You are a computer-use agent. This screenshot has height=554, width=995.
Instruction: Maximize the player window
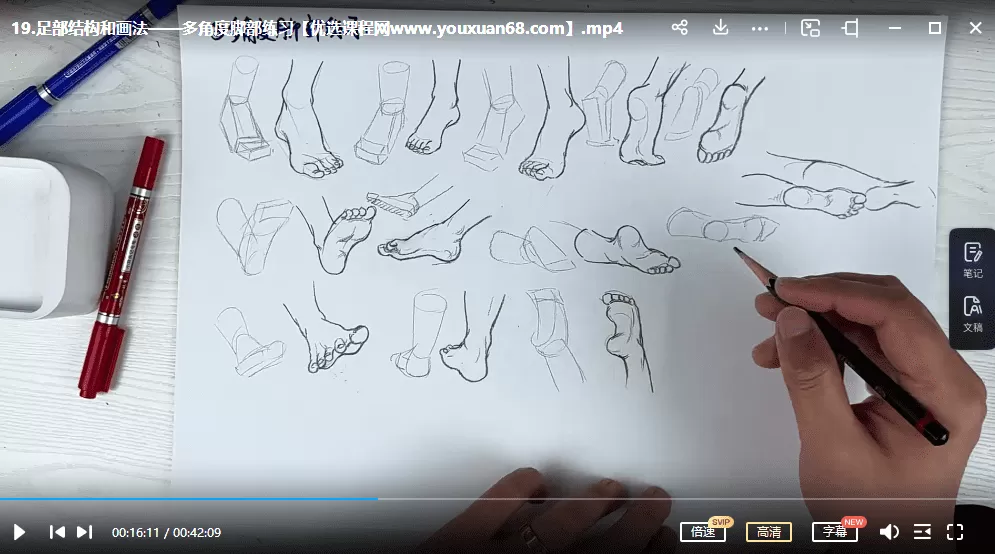pos(934,28)
